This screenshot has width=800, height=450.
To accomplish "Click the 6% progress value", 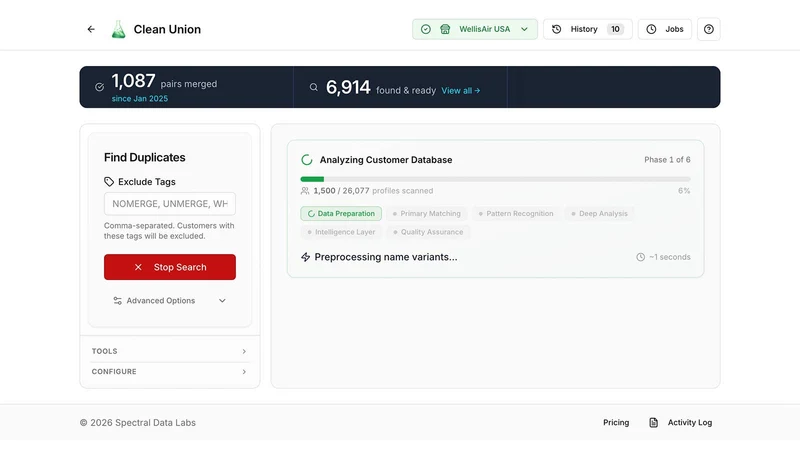I will [684, 191].
